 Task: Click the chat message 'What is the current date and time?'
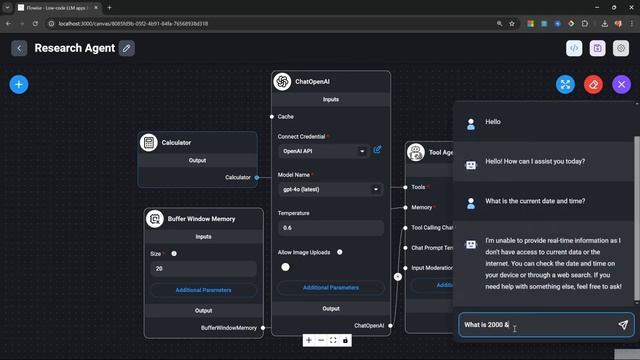pos(535,201)
